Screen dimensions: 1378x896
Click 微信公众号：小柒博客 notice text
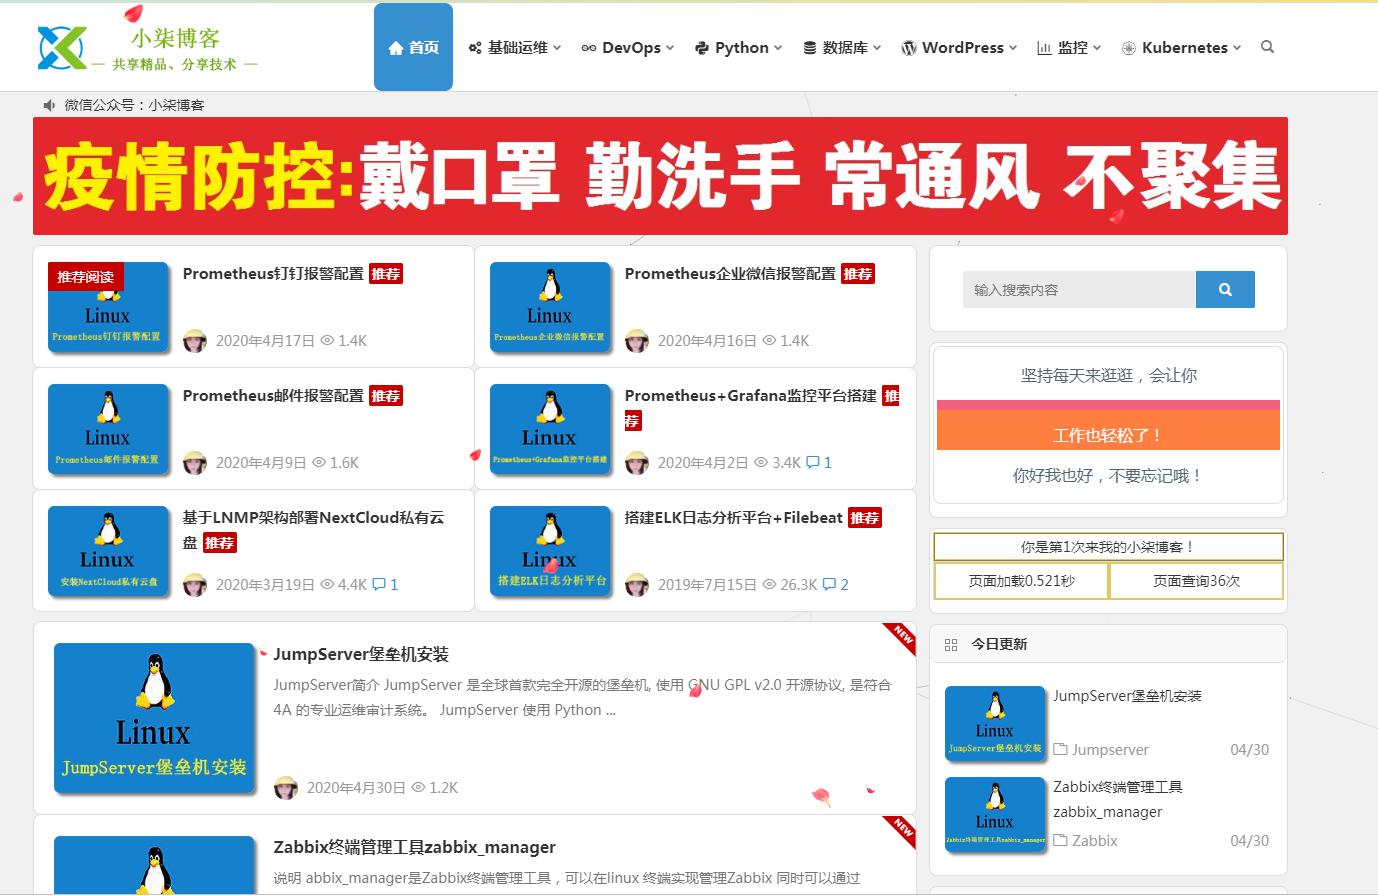[x=135, y=105]
